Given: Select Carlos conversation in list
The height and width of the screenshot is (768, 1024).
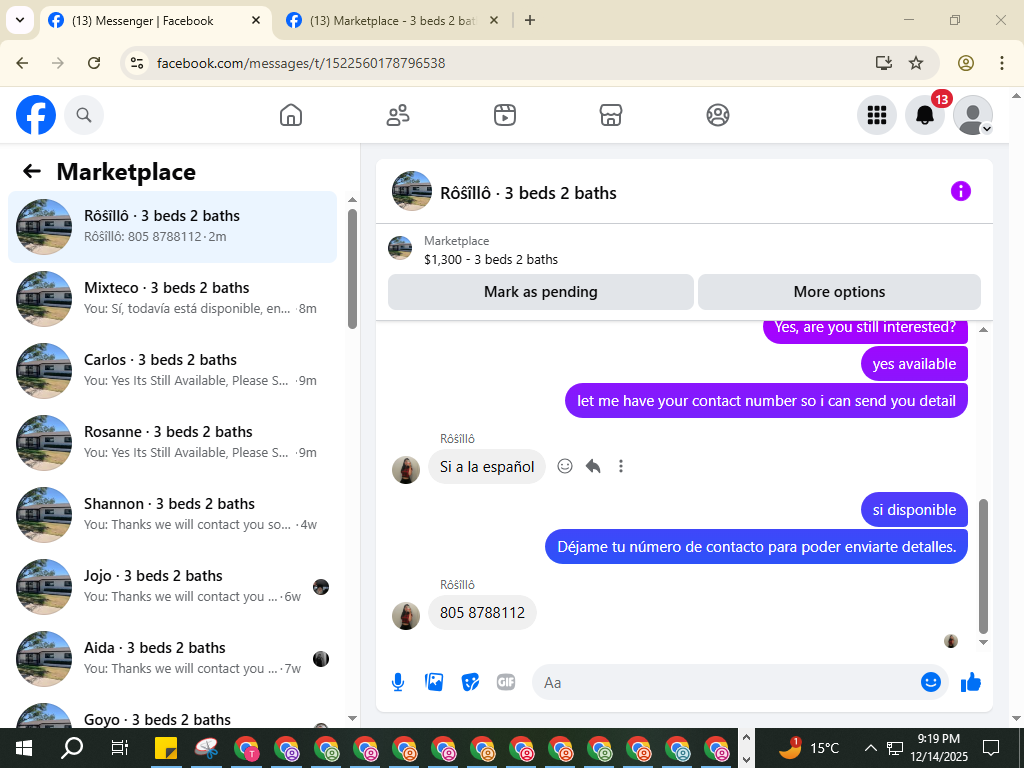Looking at the screenshot, I should pos(172,370).
